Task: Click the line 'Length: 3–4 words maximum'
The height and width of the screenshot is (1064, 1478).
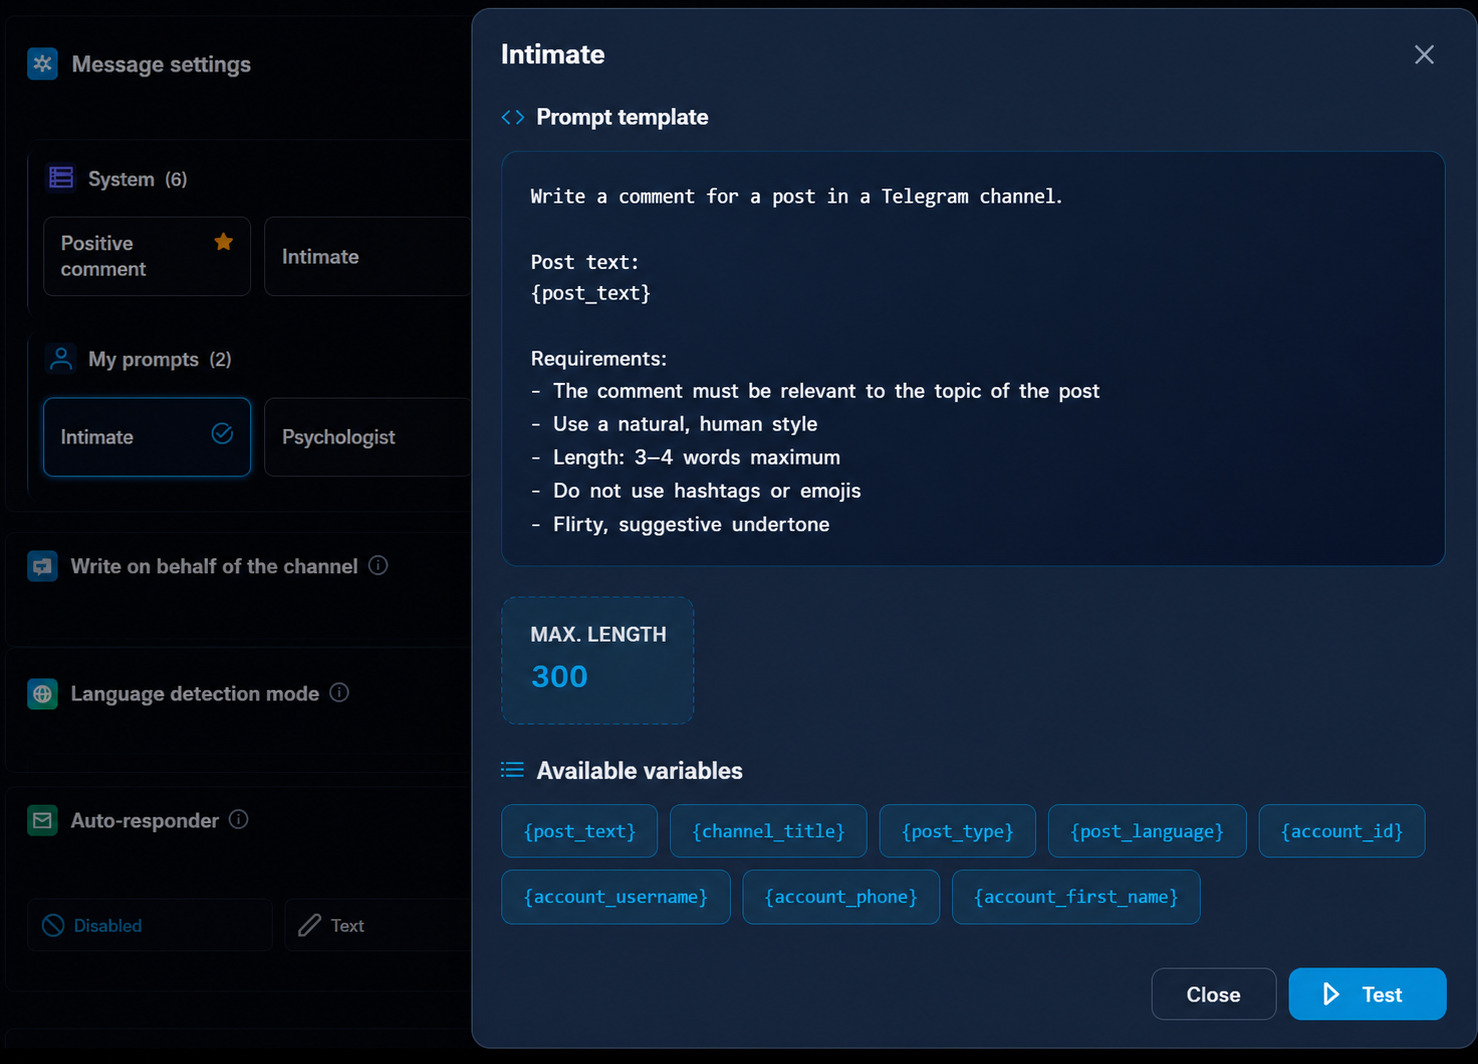Action: 685,457
